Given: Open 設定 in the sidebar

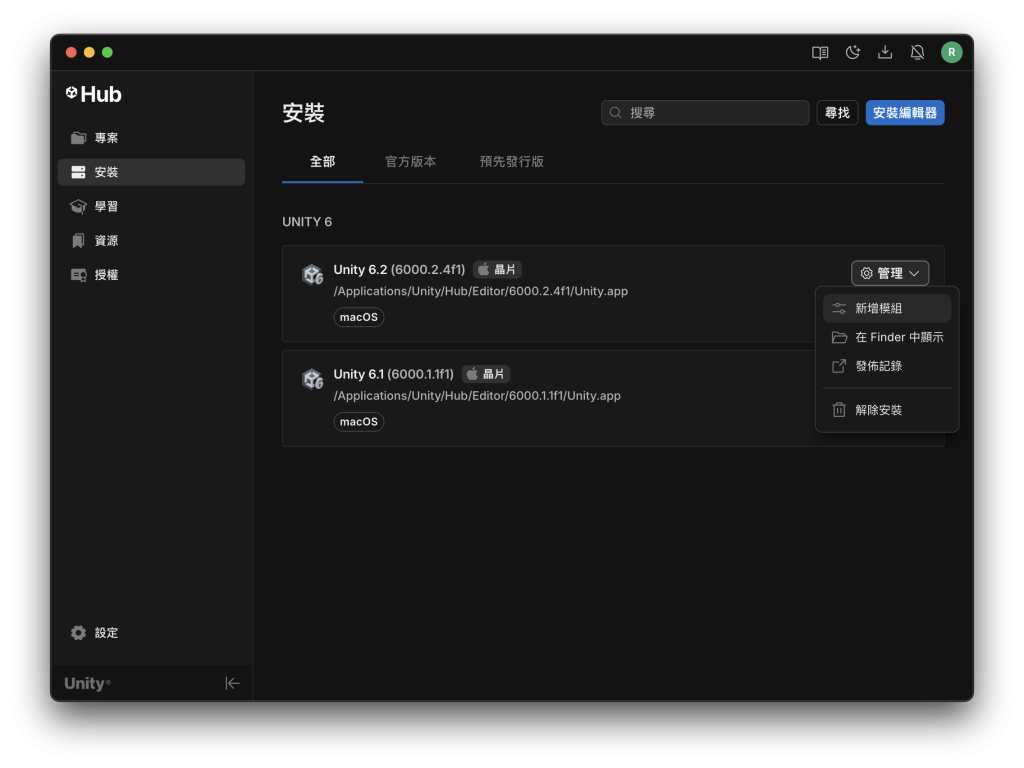Looking at the screenshot, I should tap(152, 632).
